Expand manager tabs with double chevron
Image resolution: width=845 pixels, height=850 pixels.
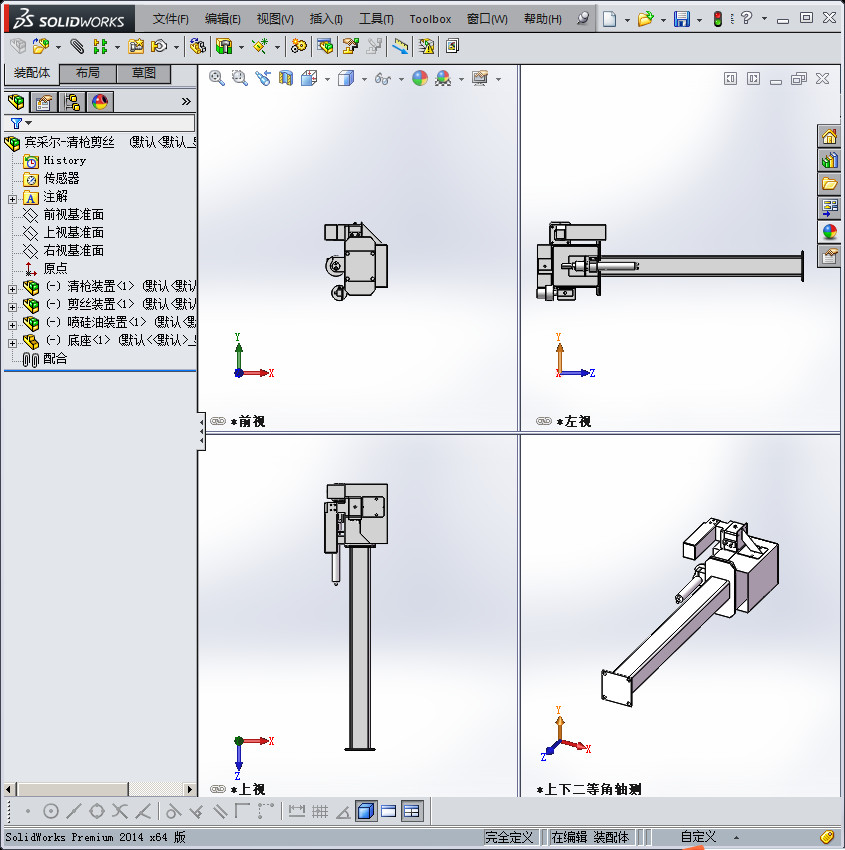pyautogui.click(x=186, y=101)
